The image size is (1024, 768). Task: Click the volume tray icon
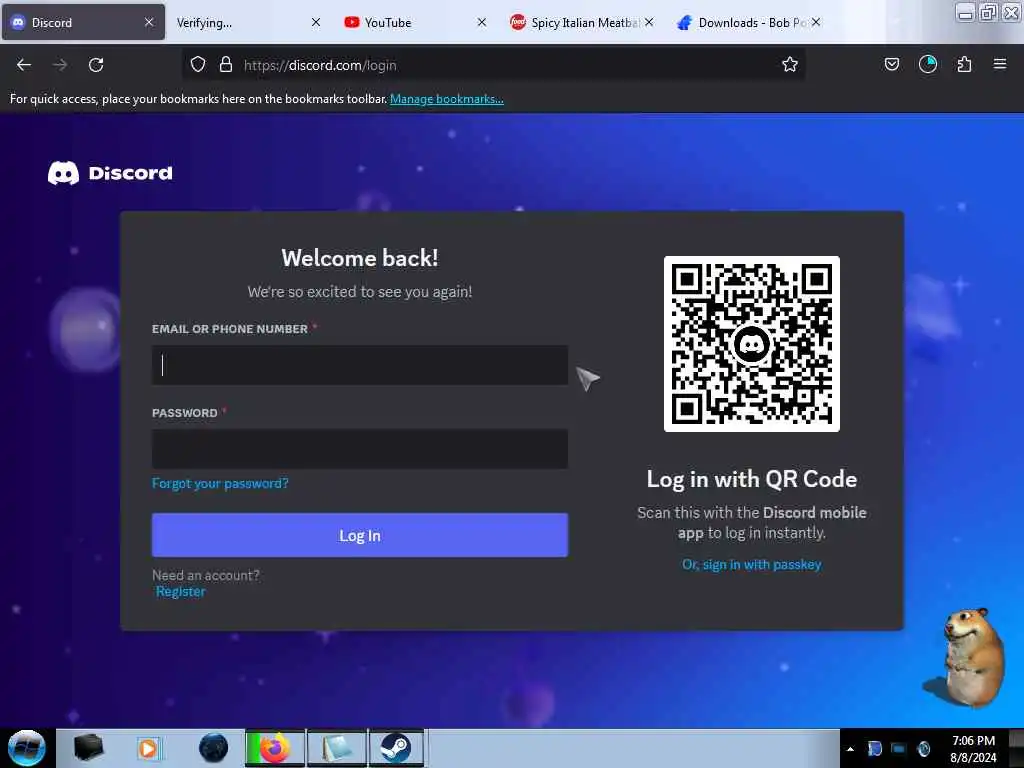click(x=923, y=748)
